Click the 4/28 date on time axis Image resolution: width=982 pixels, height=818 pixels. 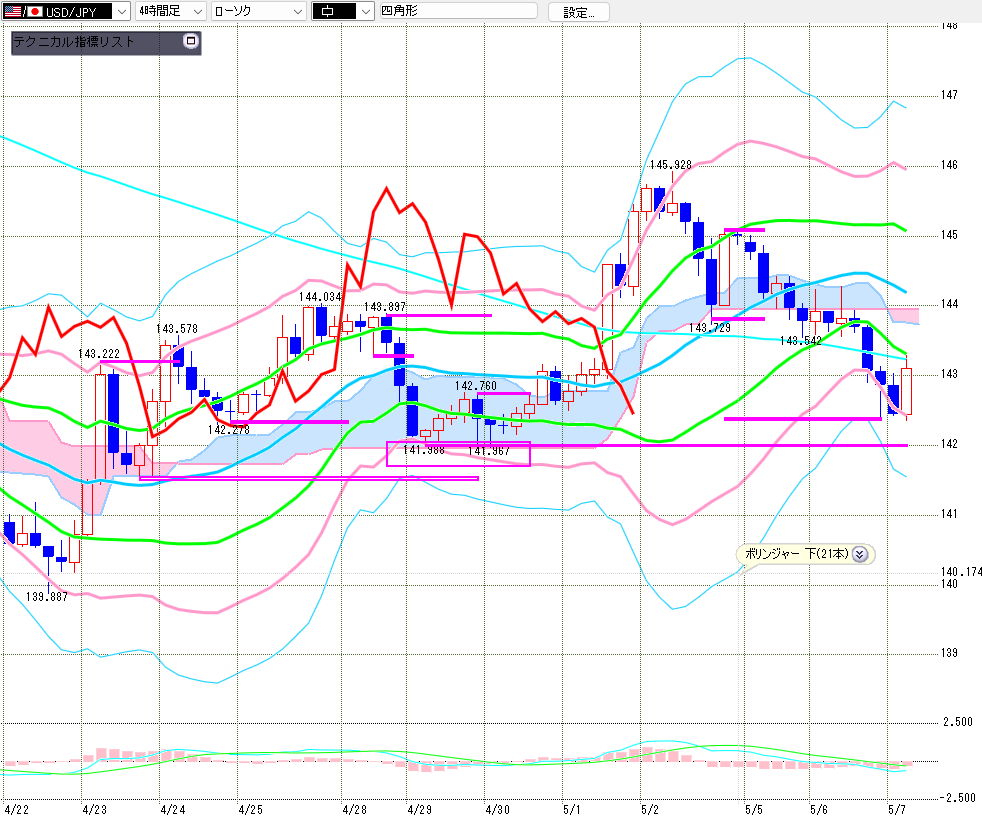[354, 809]
